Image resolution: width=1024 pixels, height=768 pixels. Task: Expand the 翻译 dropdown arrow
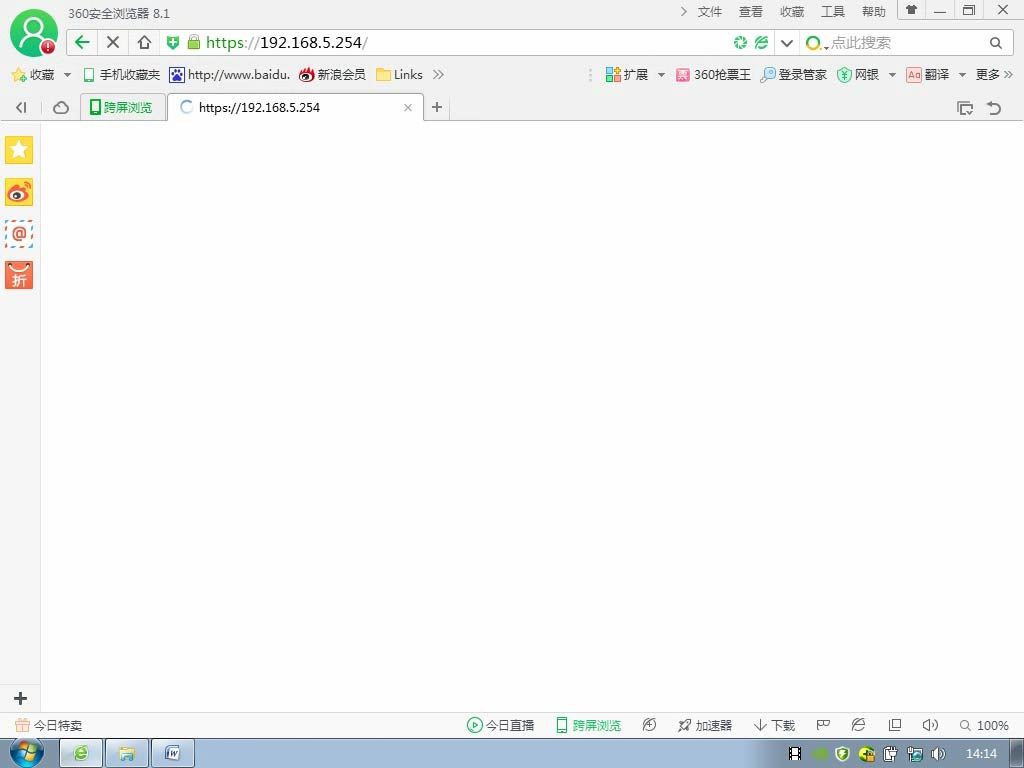click(962, 75)
